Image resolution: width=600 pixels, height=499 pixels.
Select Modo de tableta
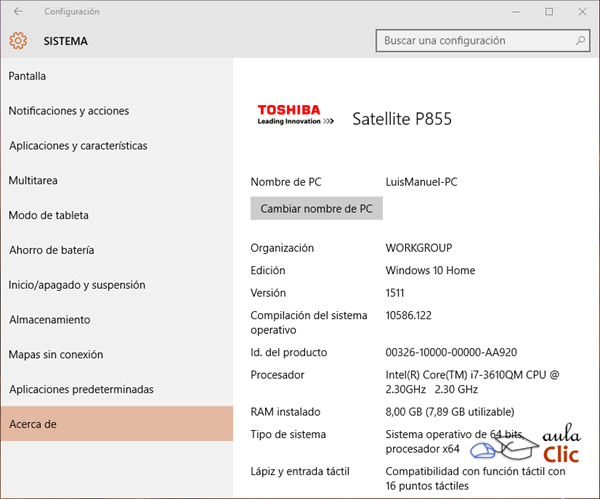49,215
